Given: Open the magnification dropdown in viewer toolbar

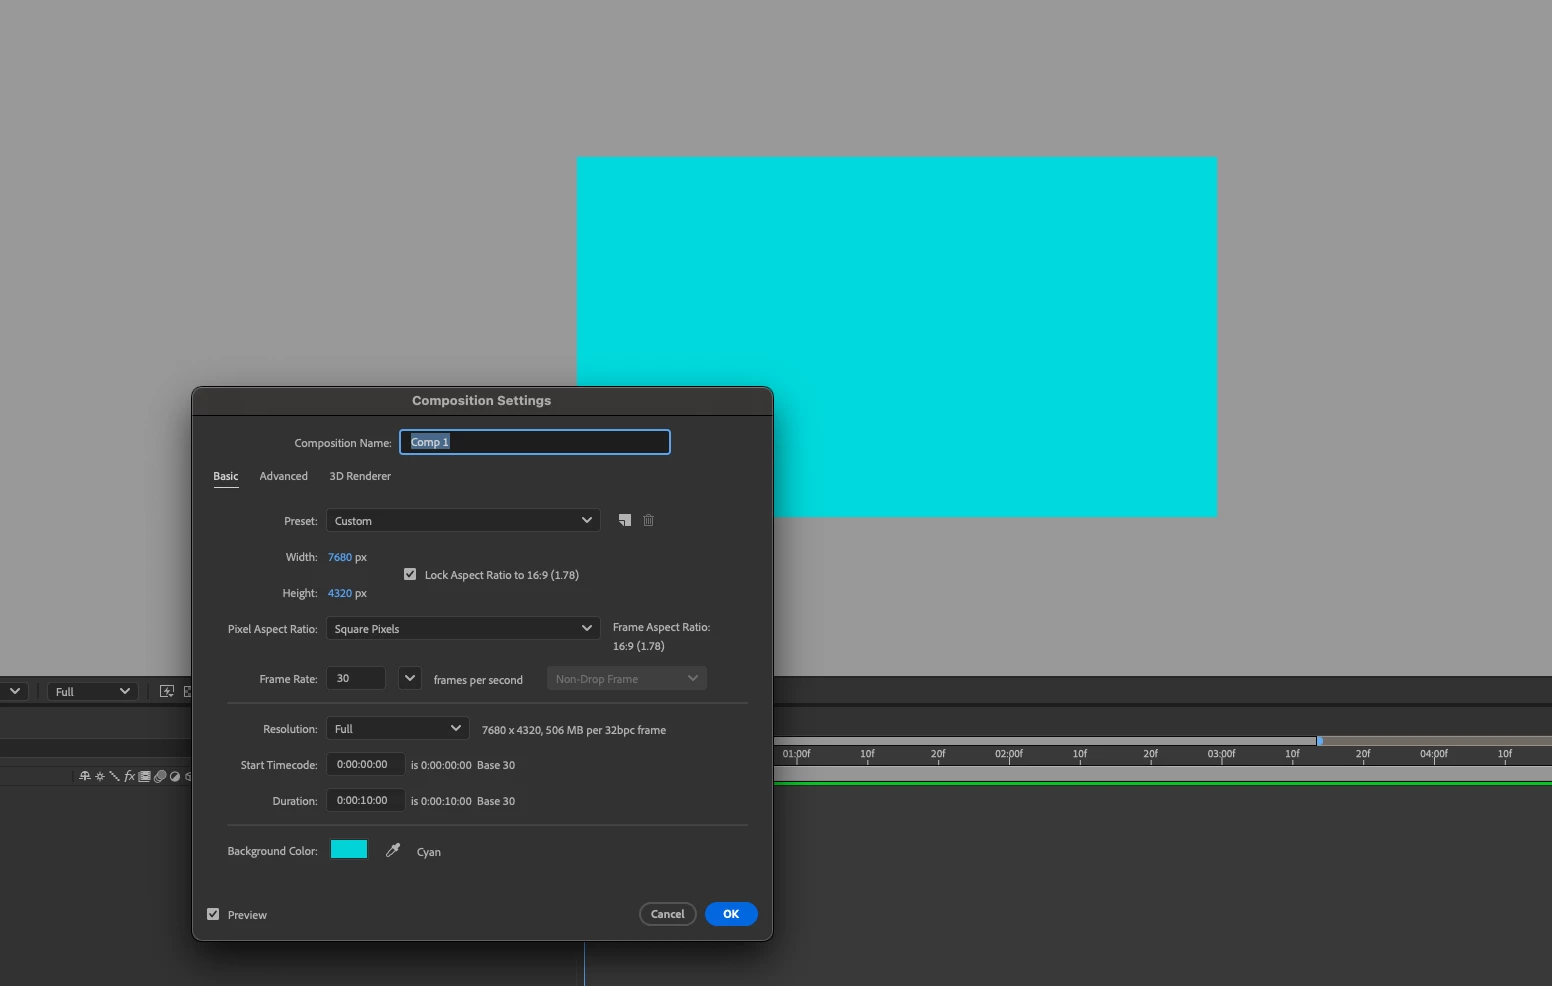Looking at the screenshot, I should (x=14, y=691).
